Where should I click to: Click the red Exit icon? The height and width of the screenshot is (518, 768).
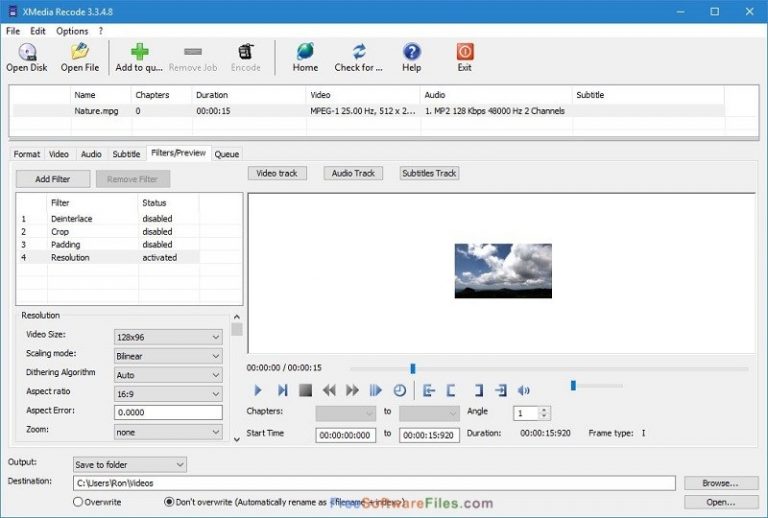click(465, 52)
